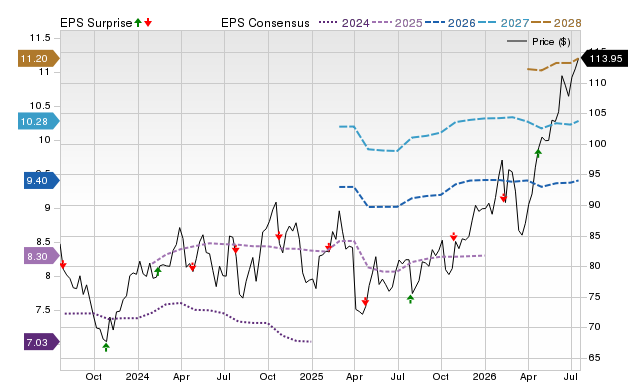Click the Price ($) legend entry
Screen dimensions: 640x382
(x=539, y=42)
